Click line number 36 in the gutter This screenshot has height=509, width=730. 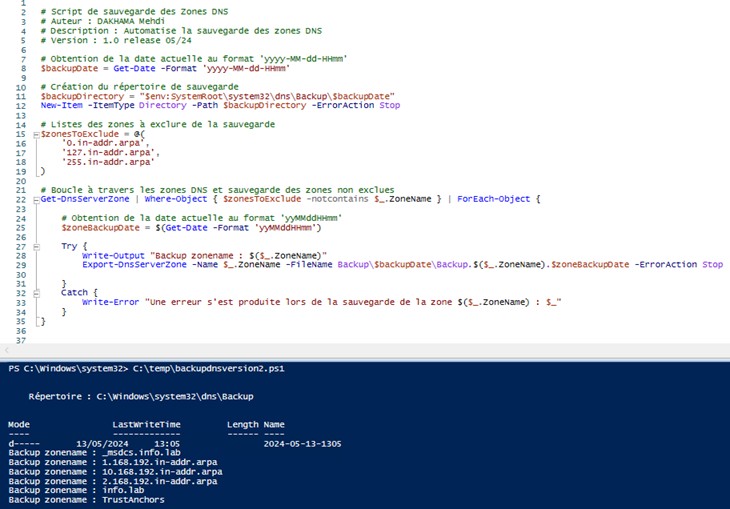click(x=21, y=331)
